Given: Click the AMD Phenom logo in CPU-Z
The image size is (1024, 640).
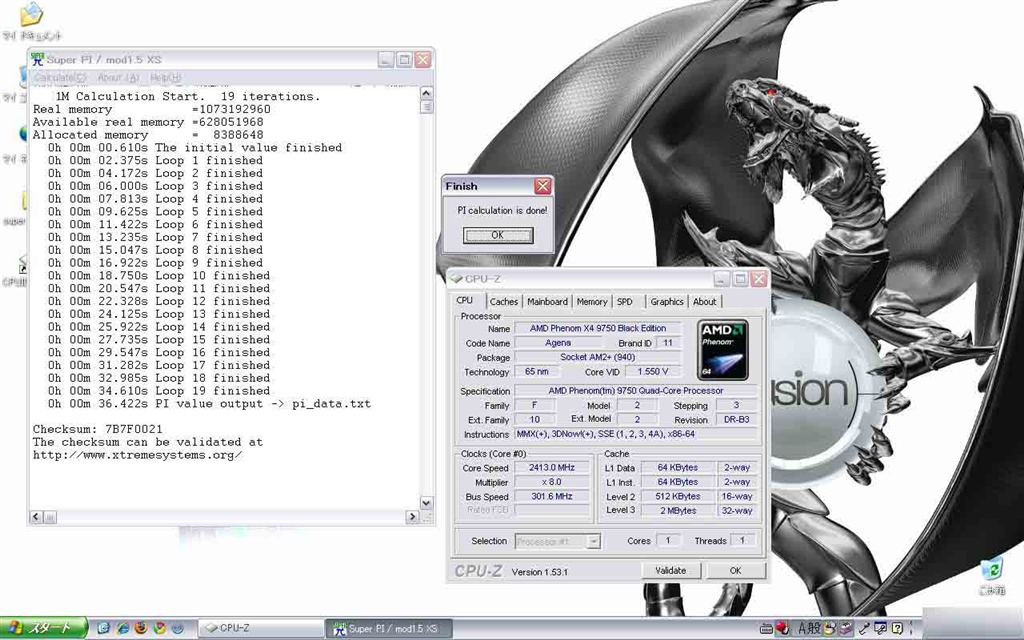Looking at the screenshot, I should click(723, 350).
